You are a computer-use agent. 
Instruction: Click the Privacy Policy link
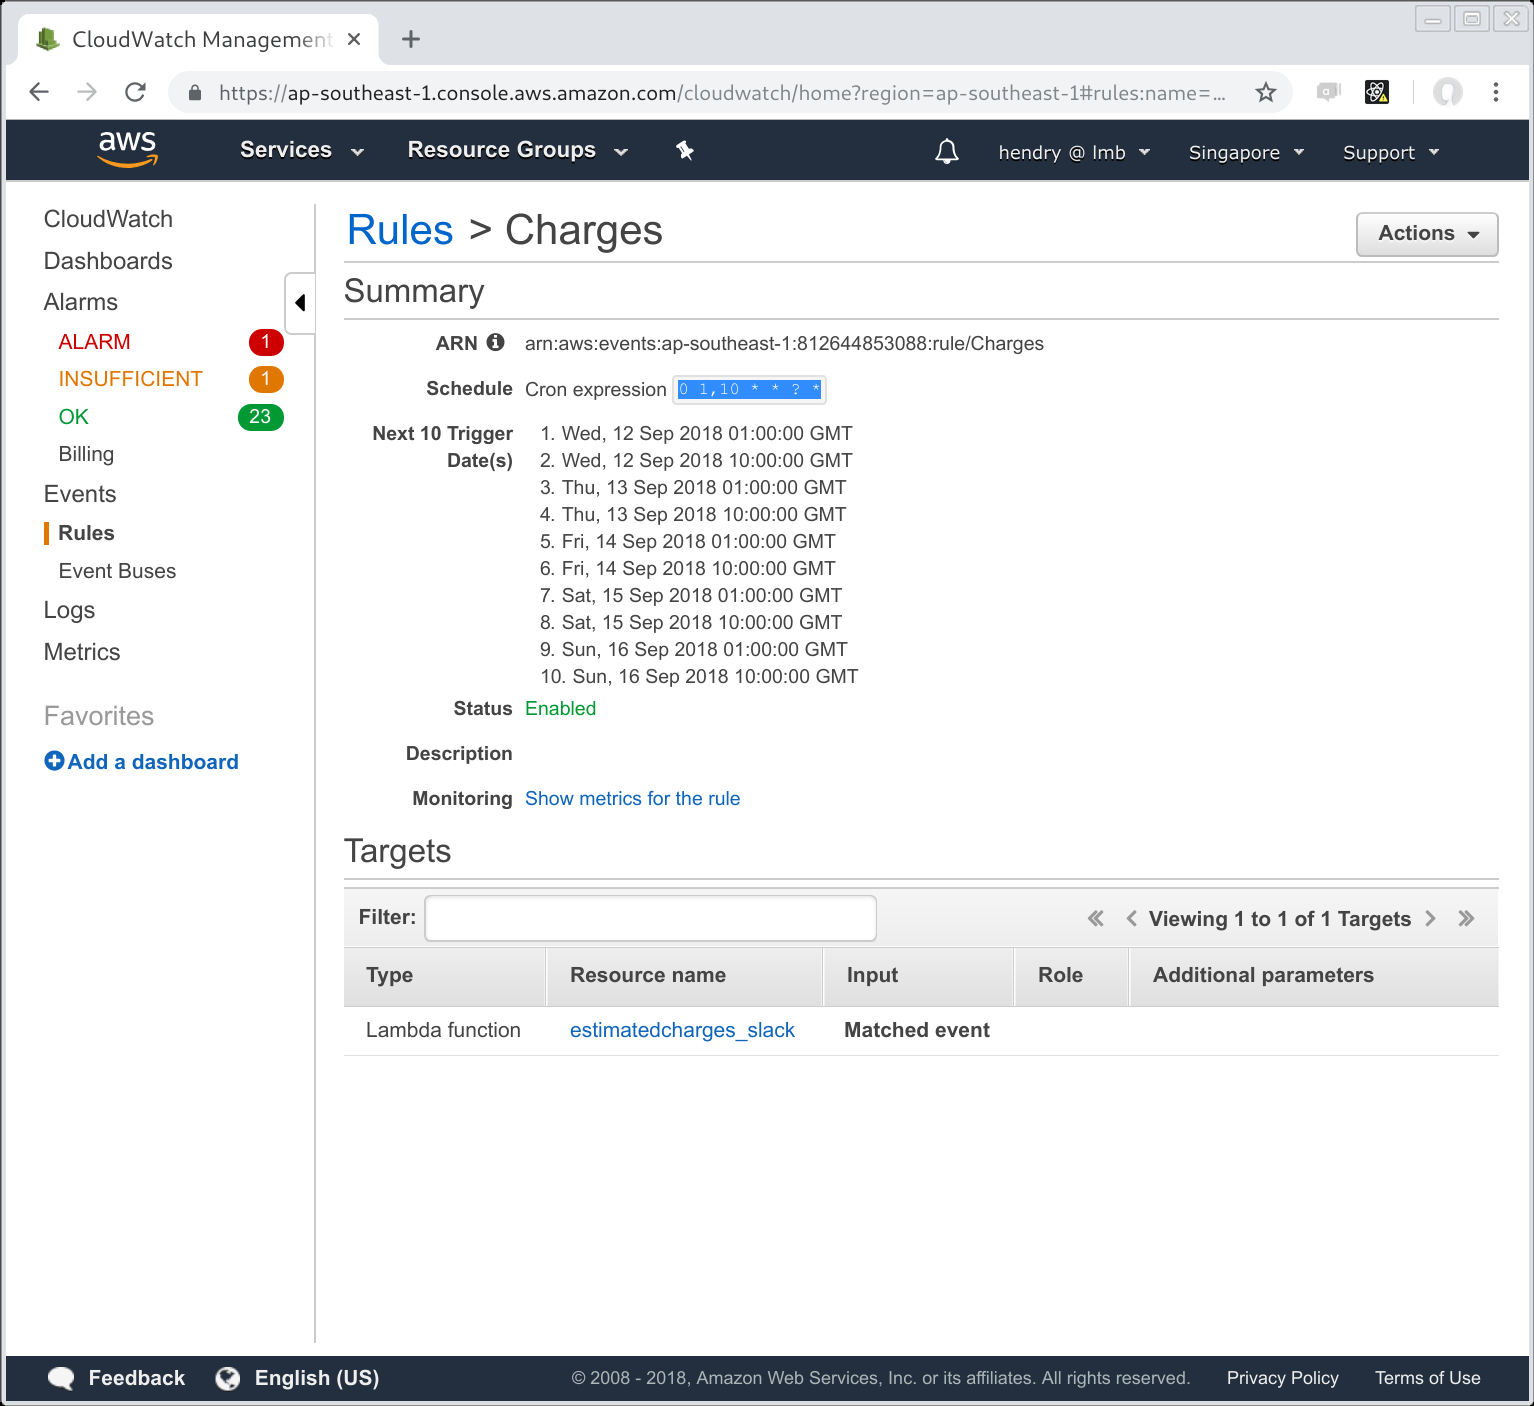(1282, 1378)
